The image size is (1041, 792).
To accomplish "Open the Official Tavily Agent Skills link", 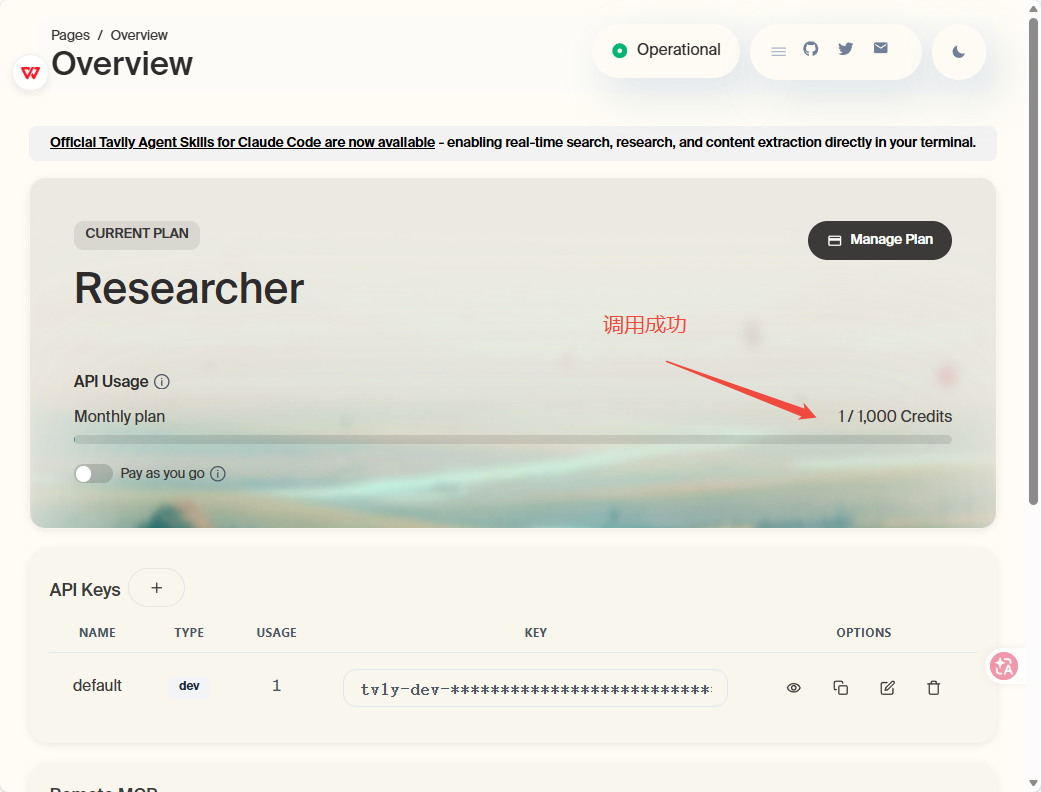I will pos(242,142).
